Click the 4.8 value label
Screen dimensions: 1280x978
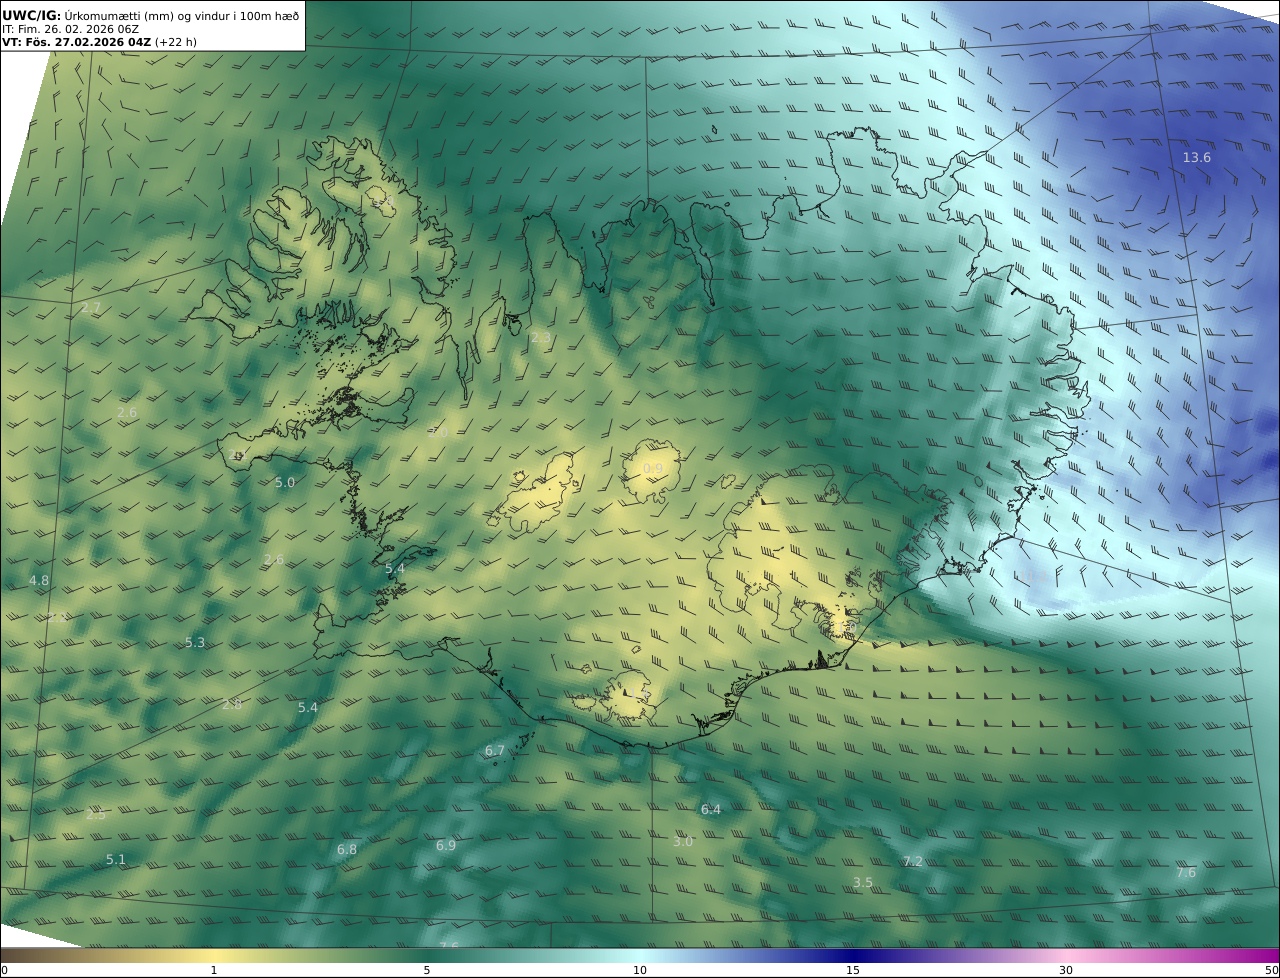[x=39, y=580]
